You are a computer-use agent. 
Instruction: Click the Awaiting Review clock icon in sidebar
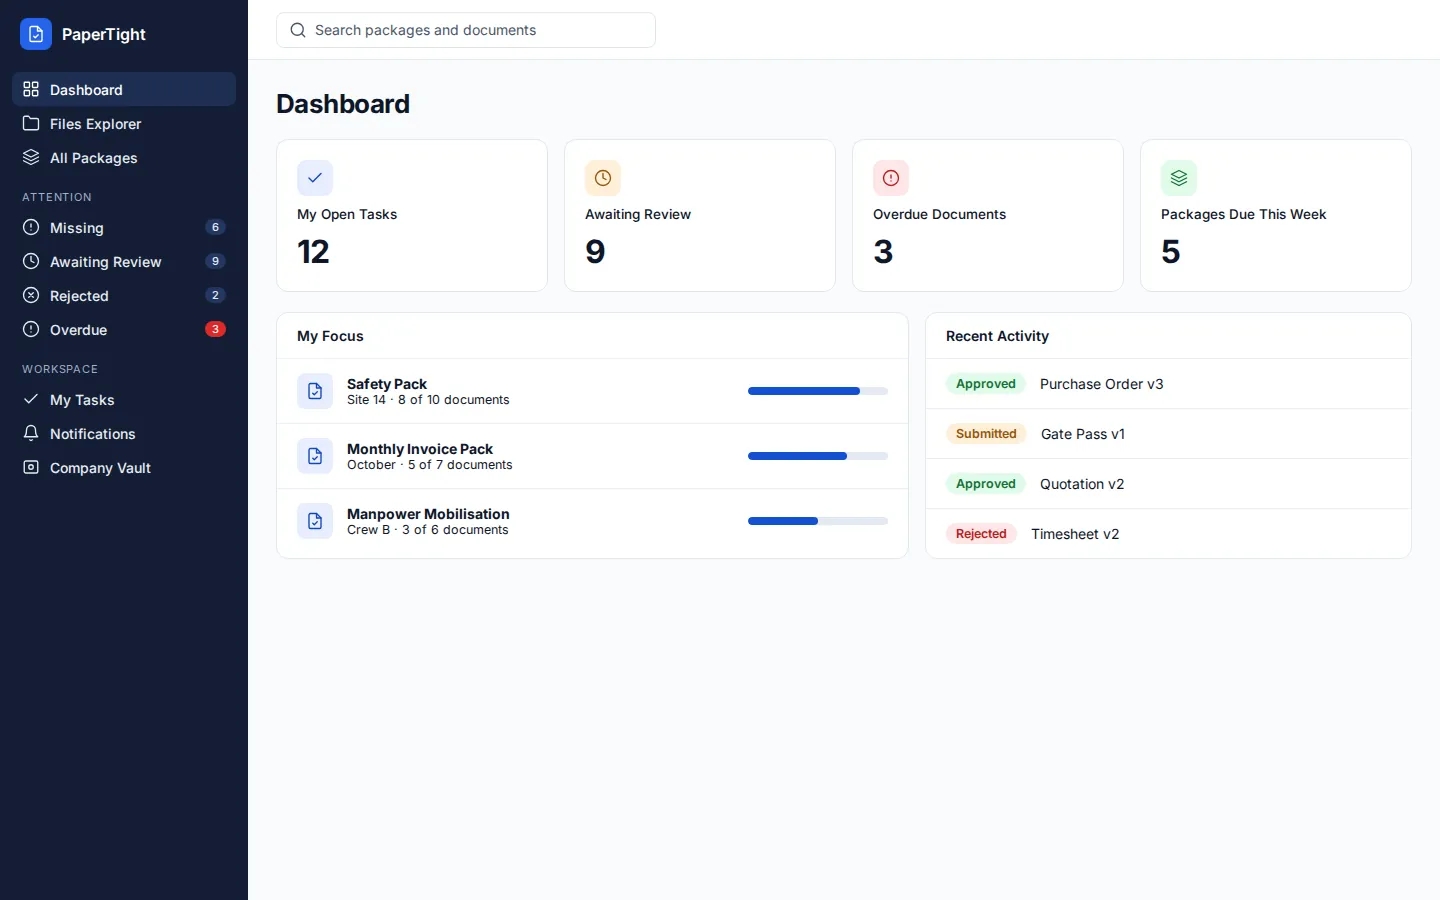[x=31, y=261]
